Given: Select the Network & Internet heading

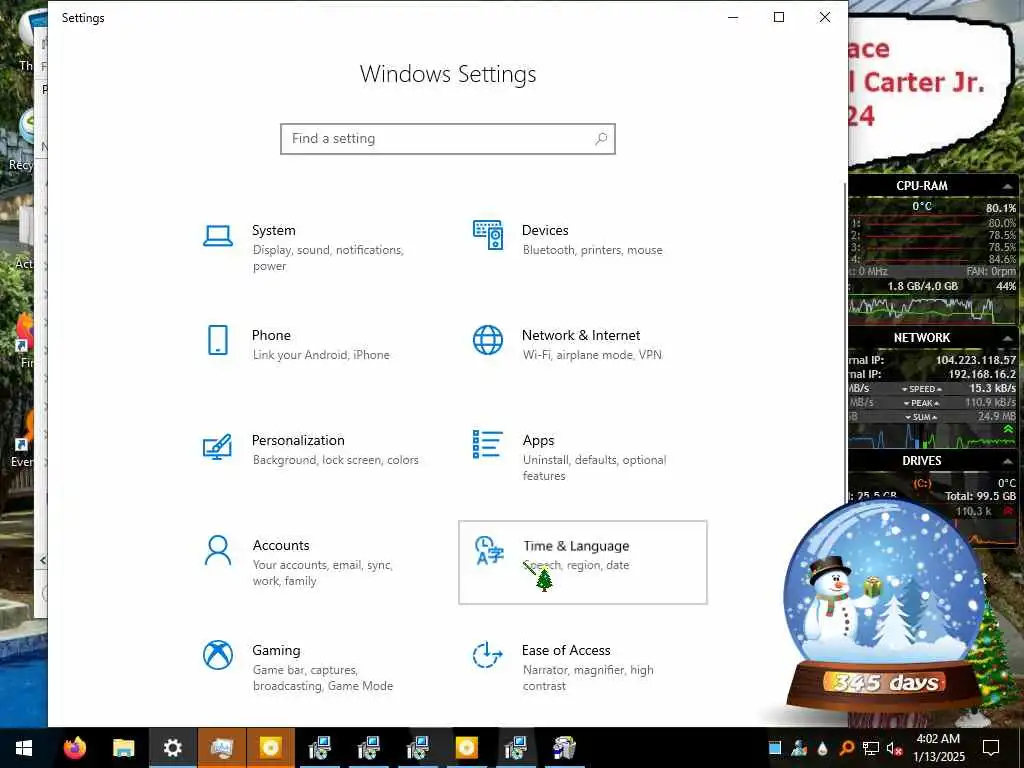Looking at the screenshot, I should (x=581, y=335).
